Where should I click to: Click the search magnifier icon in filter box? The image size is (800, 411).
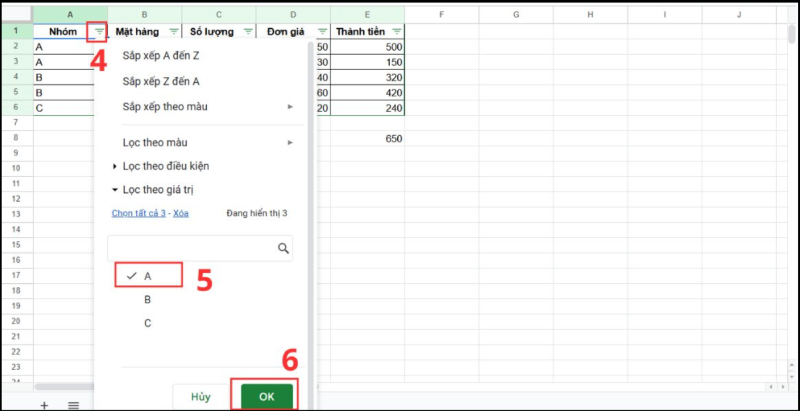click(283, 248)
